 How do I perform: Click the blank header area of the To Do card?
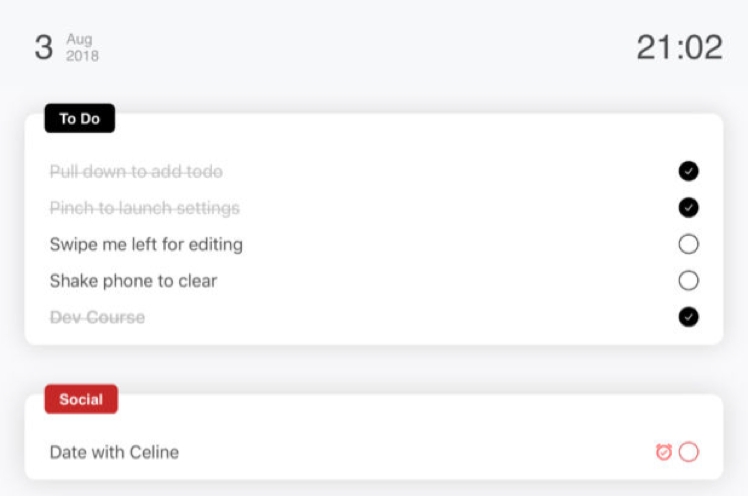tap(400, 132)
